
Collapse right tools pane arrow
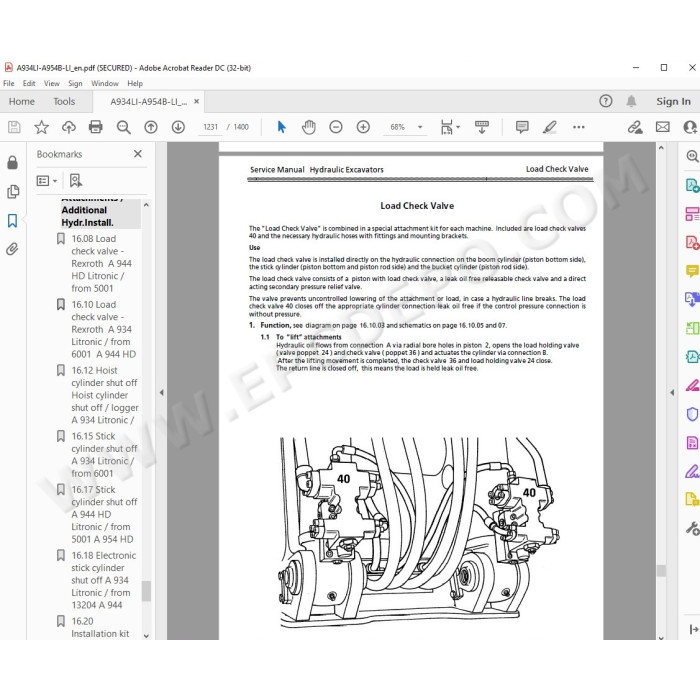pyautogui.click(x=672, y=393)
